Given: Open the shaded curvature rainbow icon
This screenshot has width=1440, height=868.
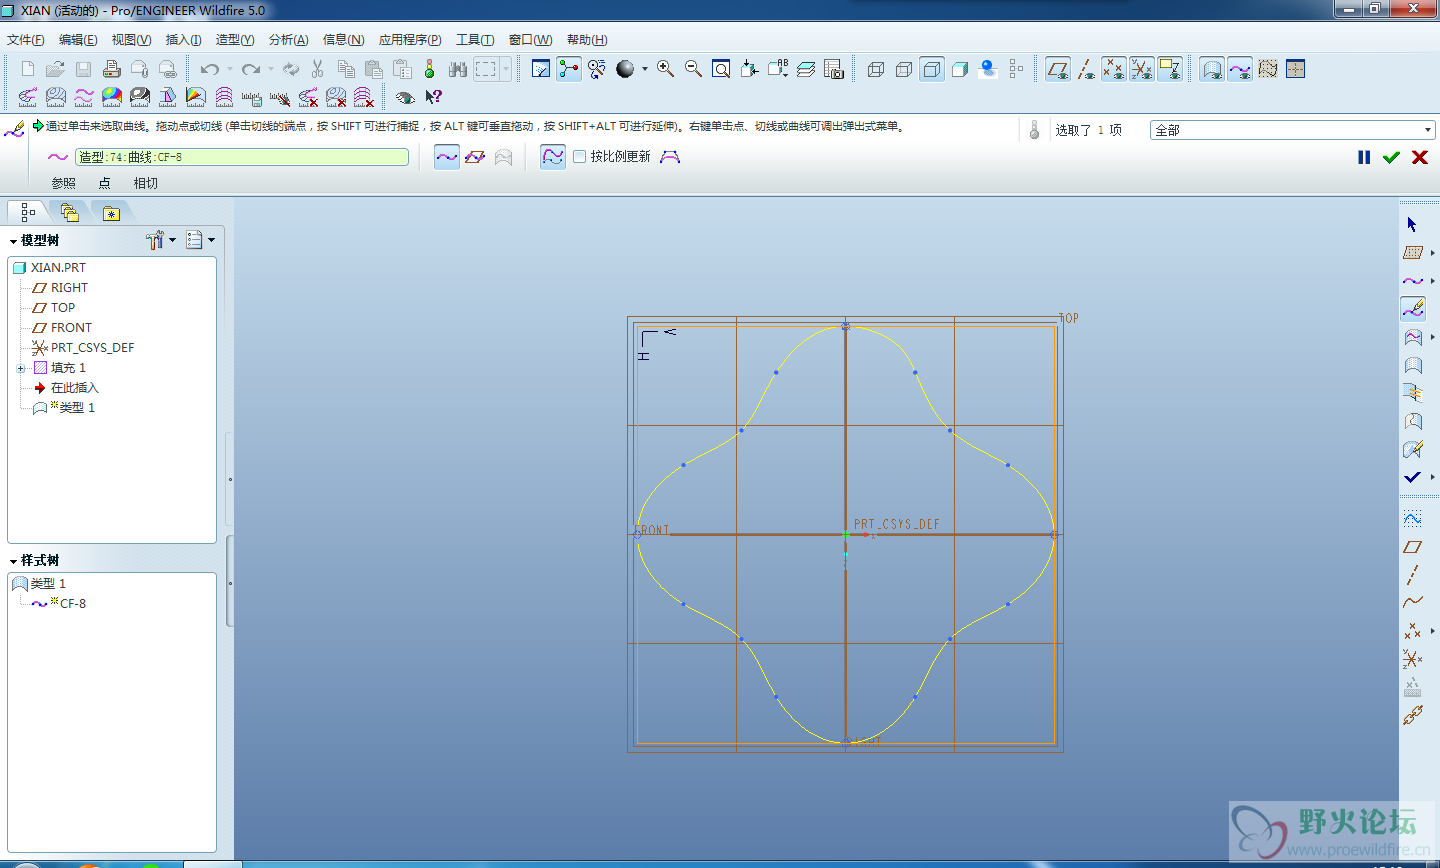Looking at the screenshot, I should (x=112, y=97).
